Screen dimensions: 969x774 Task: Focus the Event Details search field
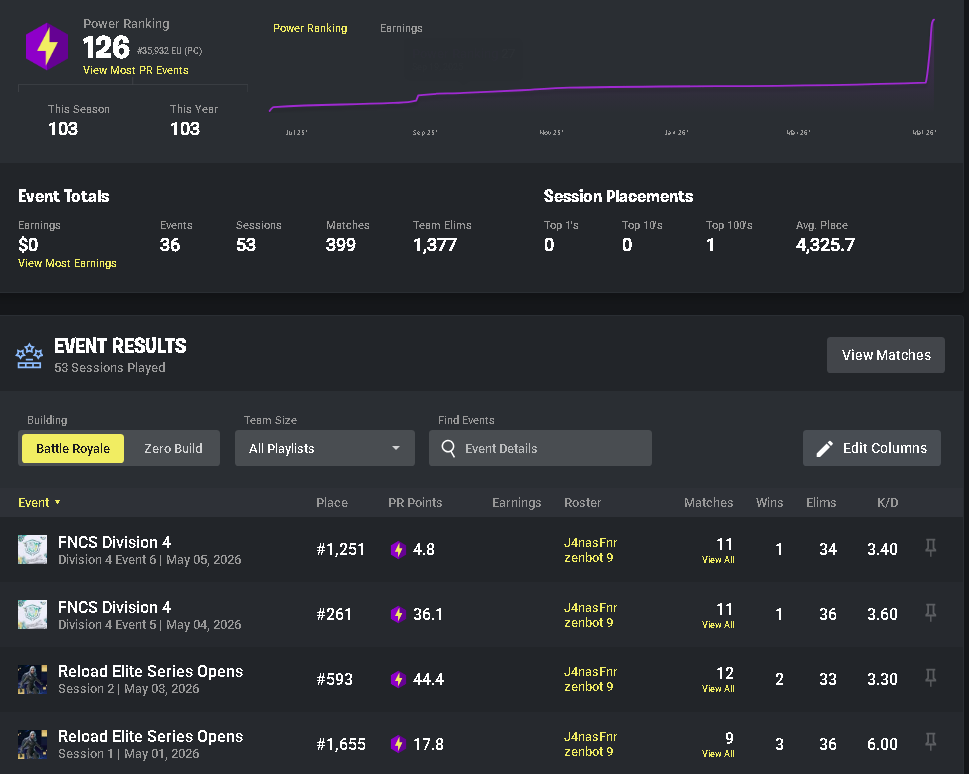point(540,448)
